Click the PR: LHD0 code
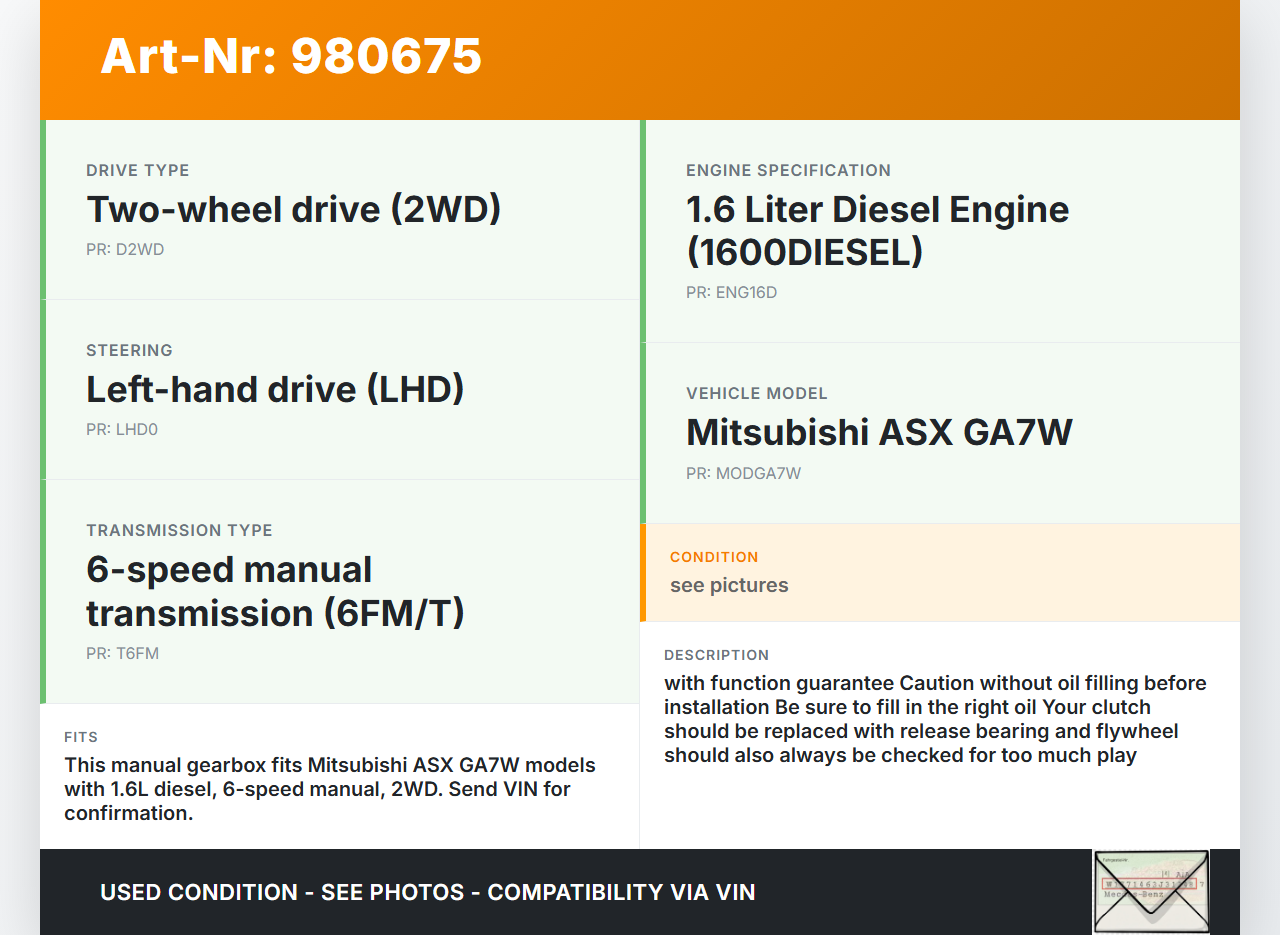The height and width of the screenshot is (935, 1280). [122, 430]
